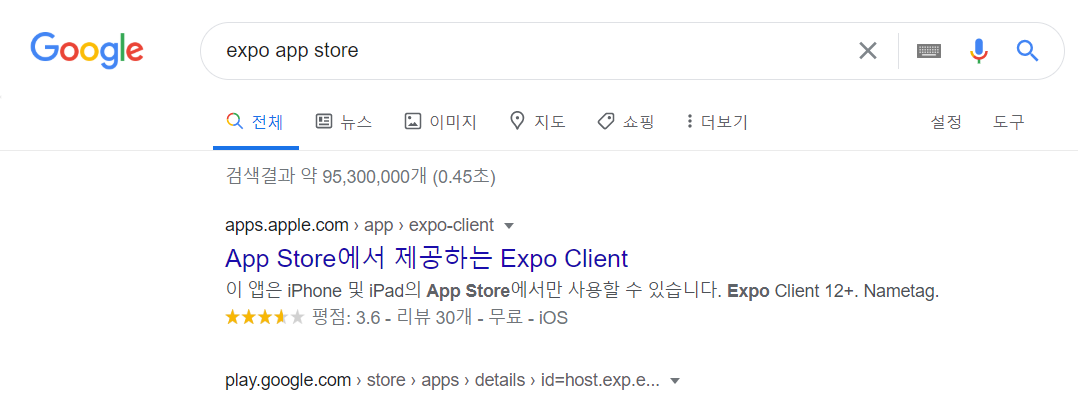Open 'App Store에서 제공하는 Expo Client' result
The width and height of the screenshot is (1078, 399).
coord(426,258)
